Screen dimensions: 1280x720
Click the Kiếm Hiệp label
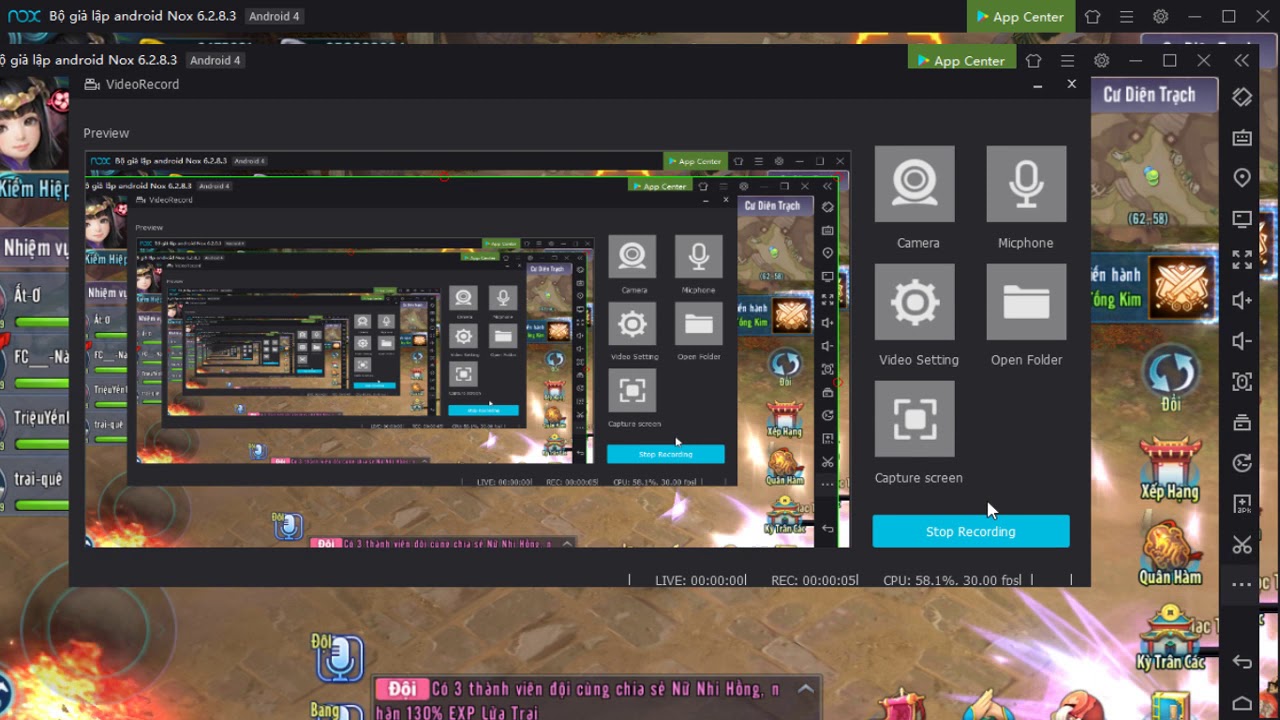[x=34, y=188]
